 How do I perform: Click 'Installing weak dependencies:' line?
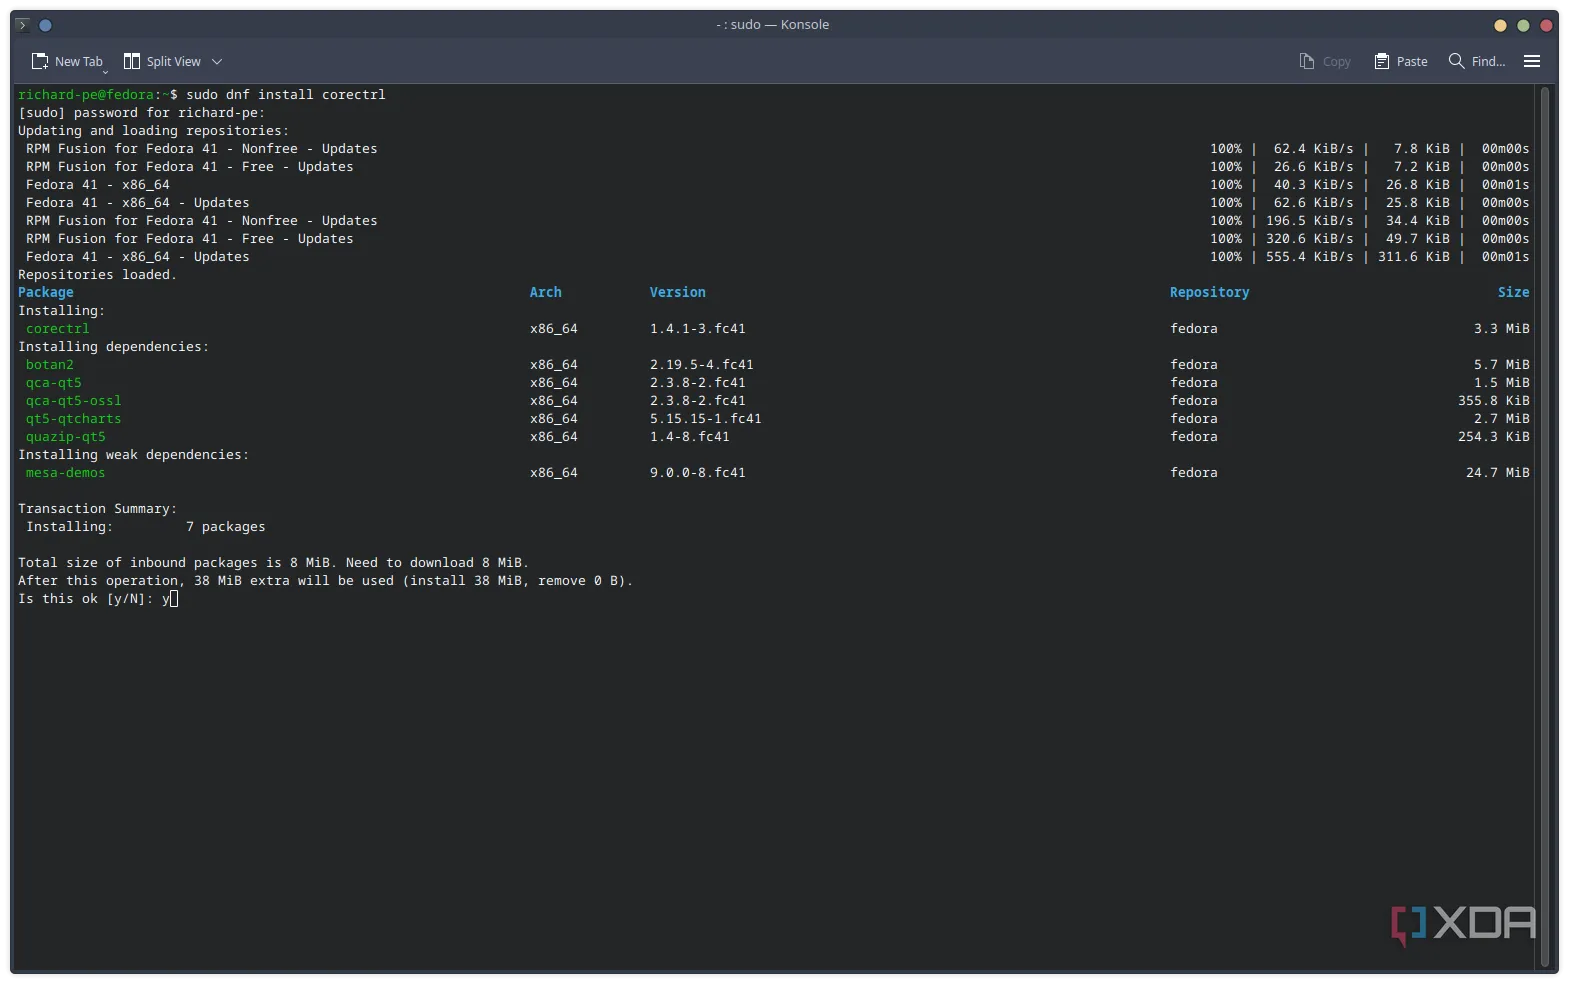point(133,455)
